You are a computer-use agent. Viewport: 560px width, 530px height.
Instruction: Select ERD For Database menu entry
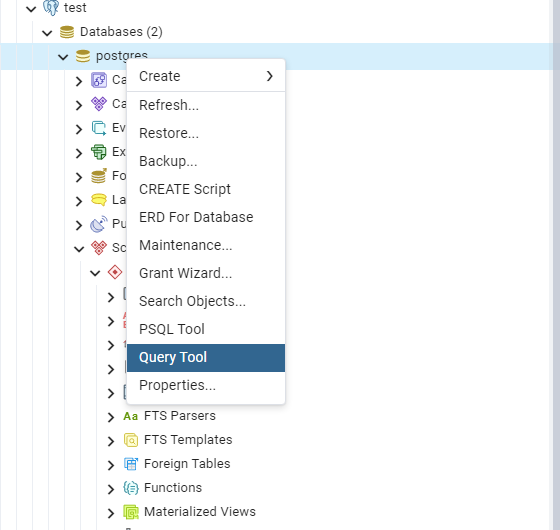pyautogui.click(x=206, y=217)
